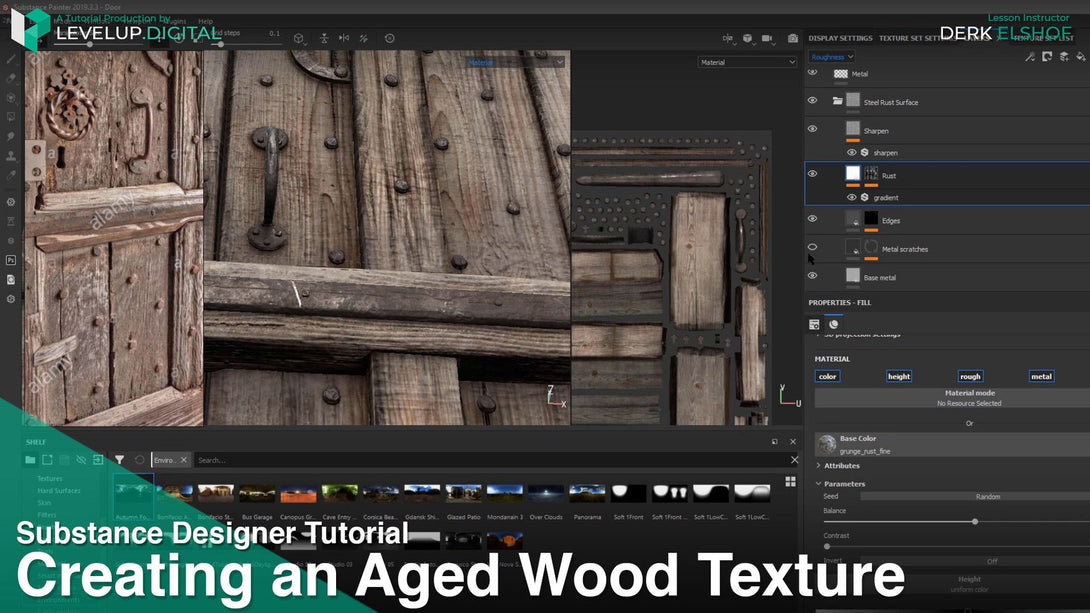Select the smudge tool in left toolbar
1090x613 pixels.
(10, 136)
